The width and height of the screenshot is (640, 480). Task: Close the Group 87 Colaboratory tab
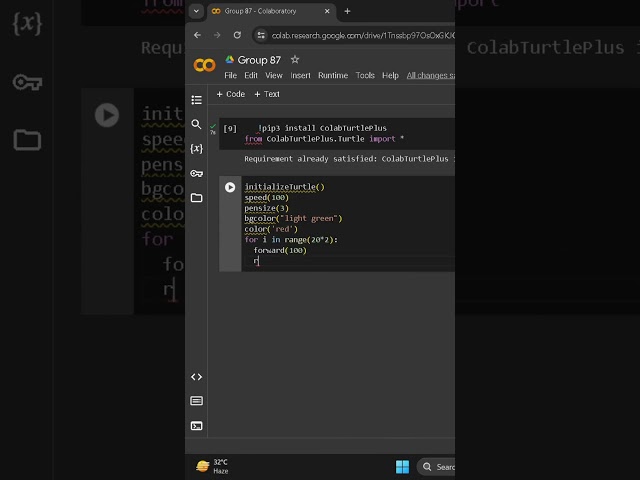(x=327, y=11)
